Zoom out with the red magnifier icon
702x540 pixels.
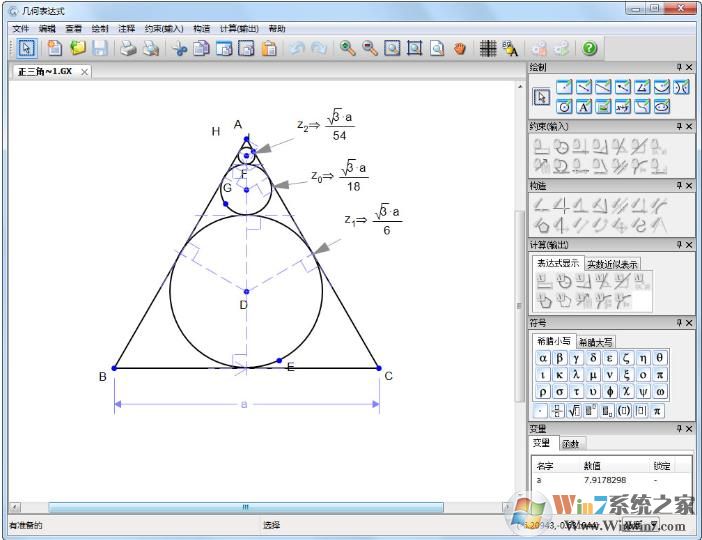pyautogui.click(x=370, y=48)
